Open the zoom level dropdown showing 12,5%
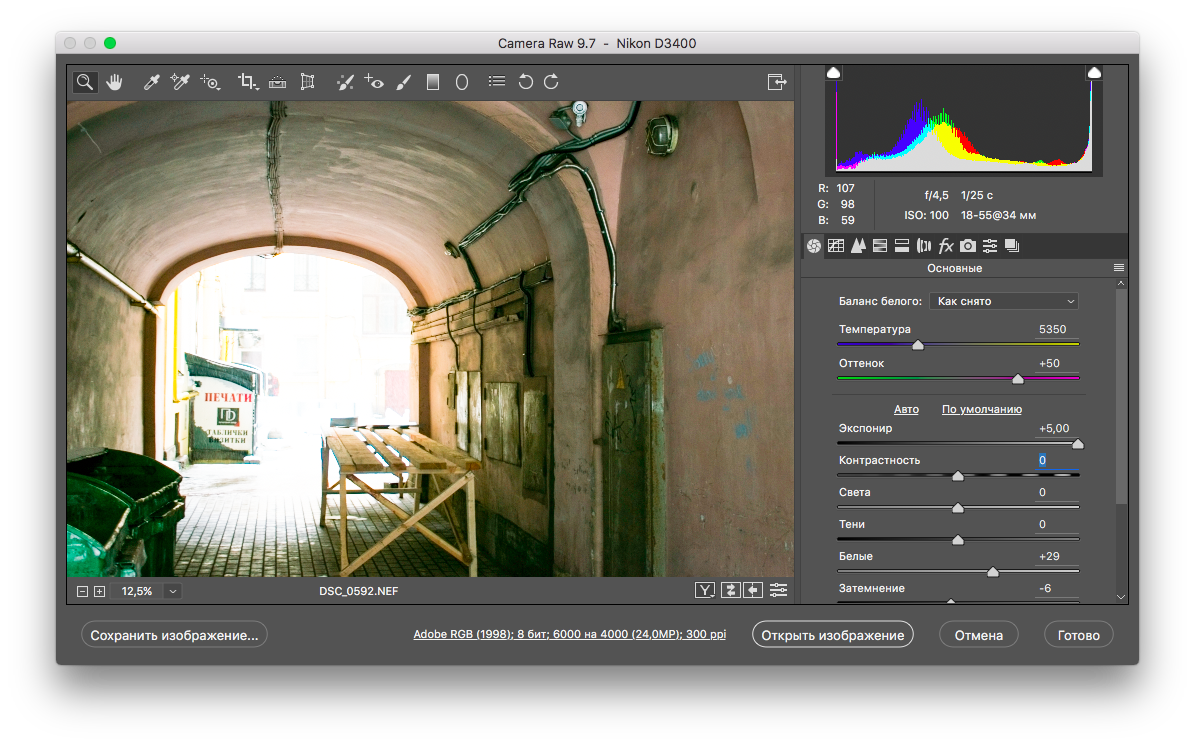The image size is (1195, 745). pos(173,591)
